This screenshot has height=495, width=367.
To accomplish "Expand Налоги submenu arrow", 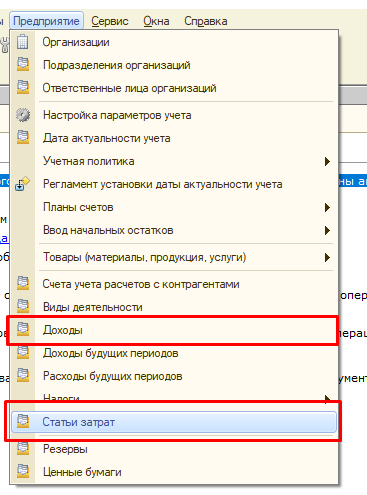I will point(327,398).
